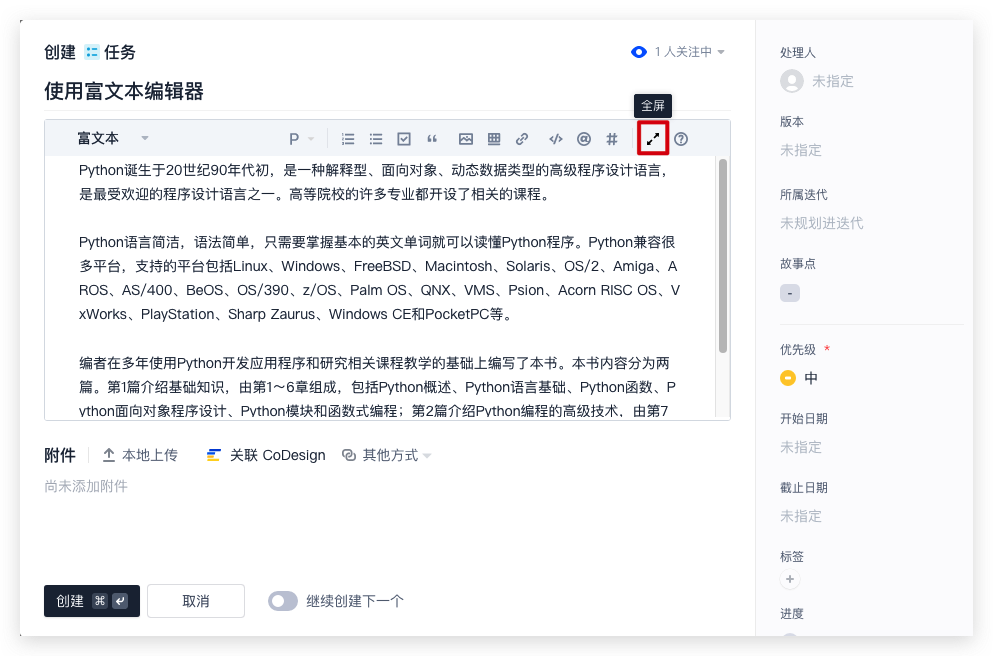Assign handler via 未指定 under 处理人
Image resolution: width=993 pixels, height=656 pixels.
pos(832,81)
